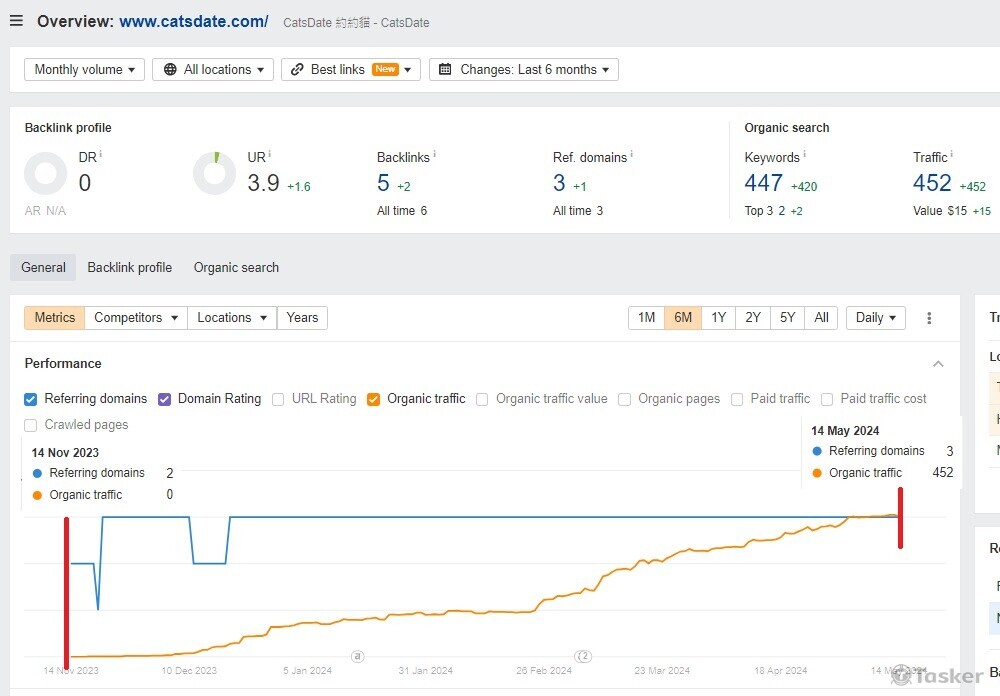Click the info icon beside Keywords
This screenshot has height=696, width=1000.
(x=804, y=155)
